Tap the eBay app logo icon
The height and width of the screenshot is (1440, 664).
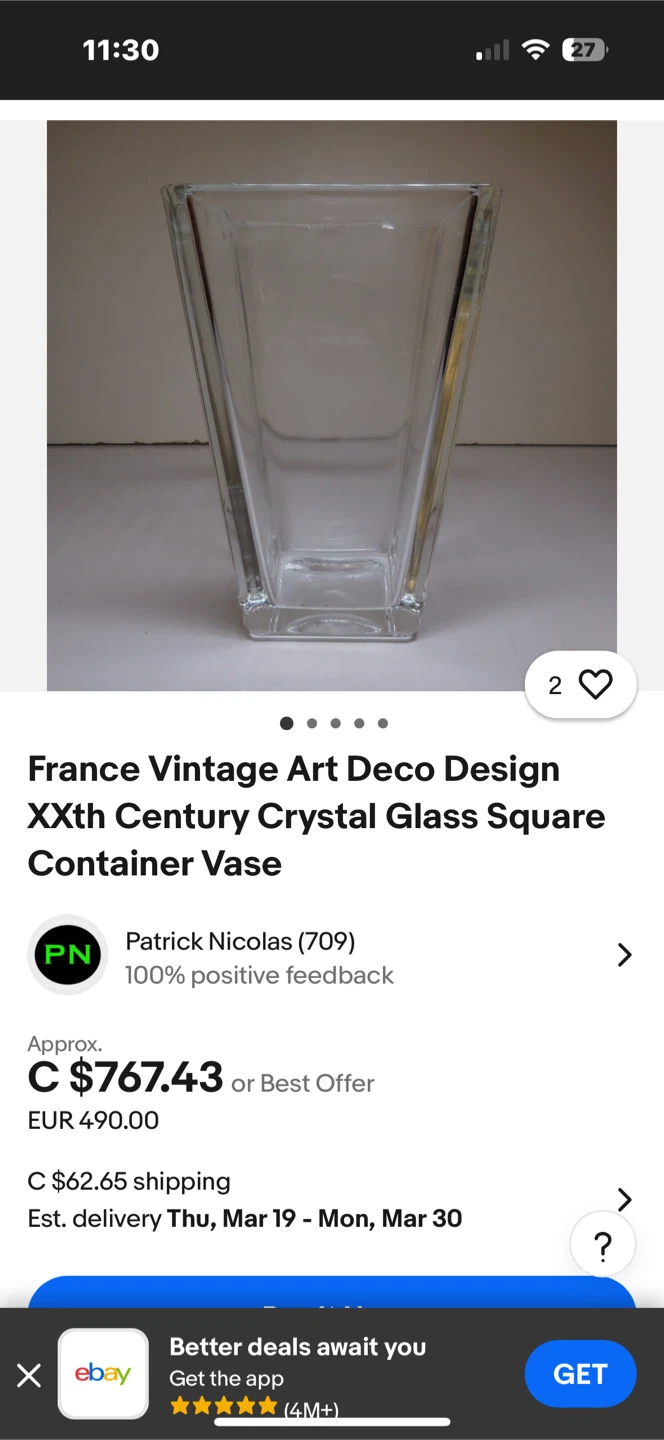(103, 1374)
